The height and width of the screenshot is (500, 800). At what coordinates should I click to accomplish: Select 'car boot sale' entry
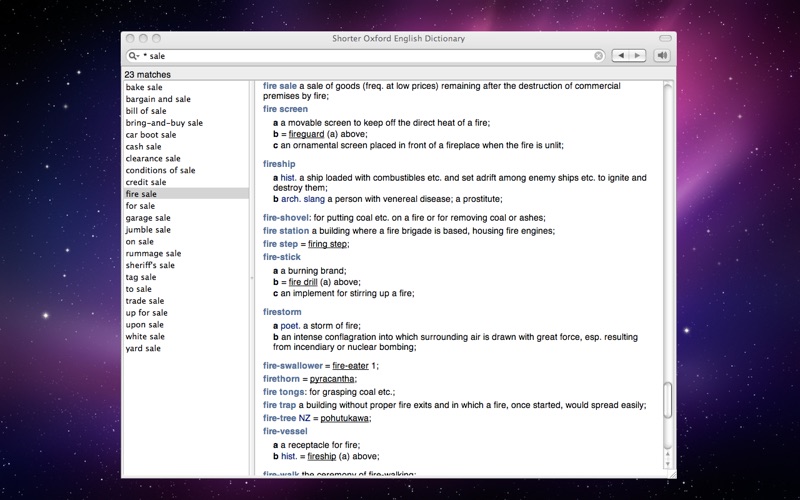click(x=186, y=135)
